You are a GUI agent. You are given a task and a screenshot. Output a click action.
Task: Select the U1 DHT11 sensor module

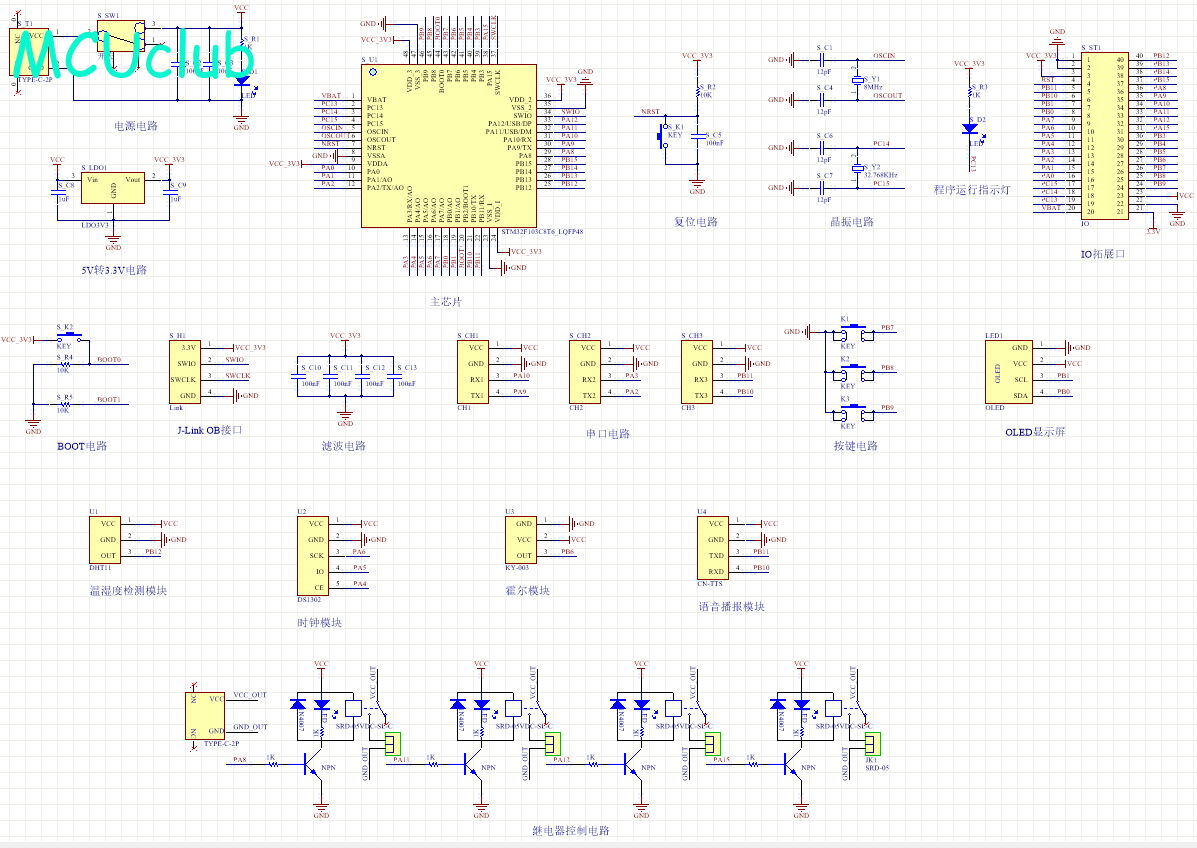click(105, 540)
